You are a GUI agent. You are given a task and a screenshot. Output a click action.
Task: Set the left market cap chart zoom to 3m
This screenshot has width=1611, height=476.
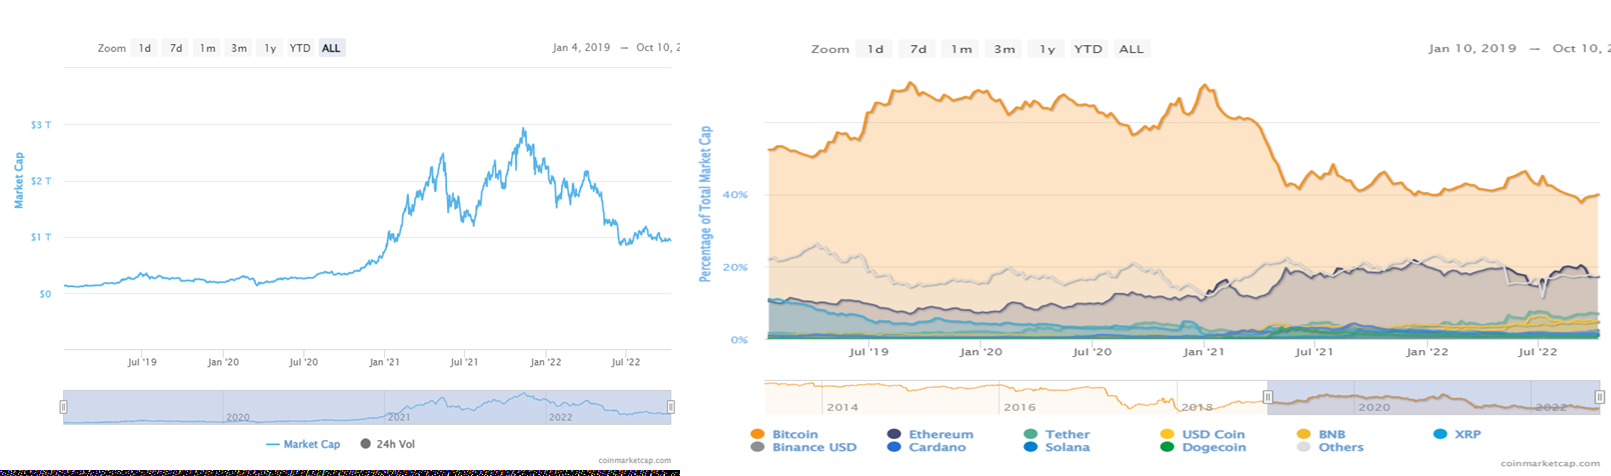point(239,48)
